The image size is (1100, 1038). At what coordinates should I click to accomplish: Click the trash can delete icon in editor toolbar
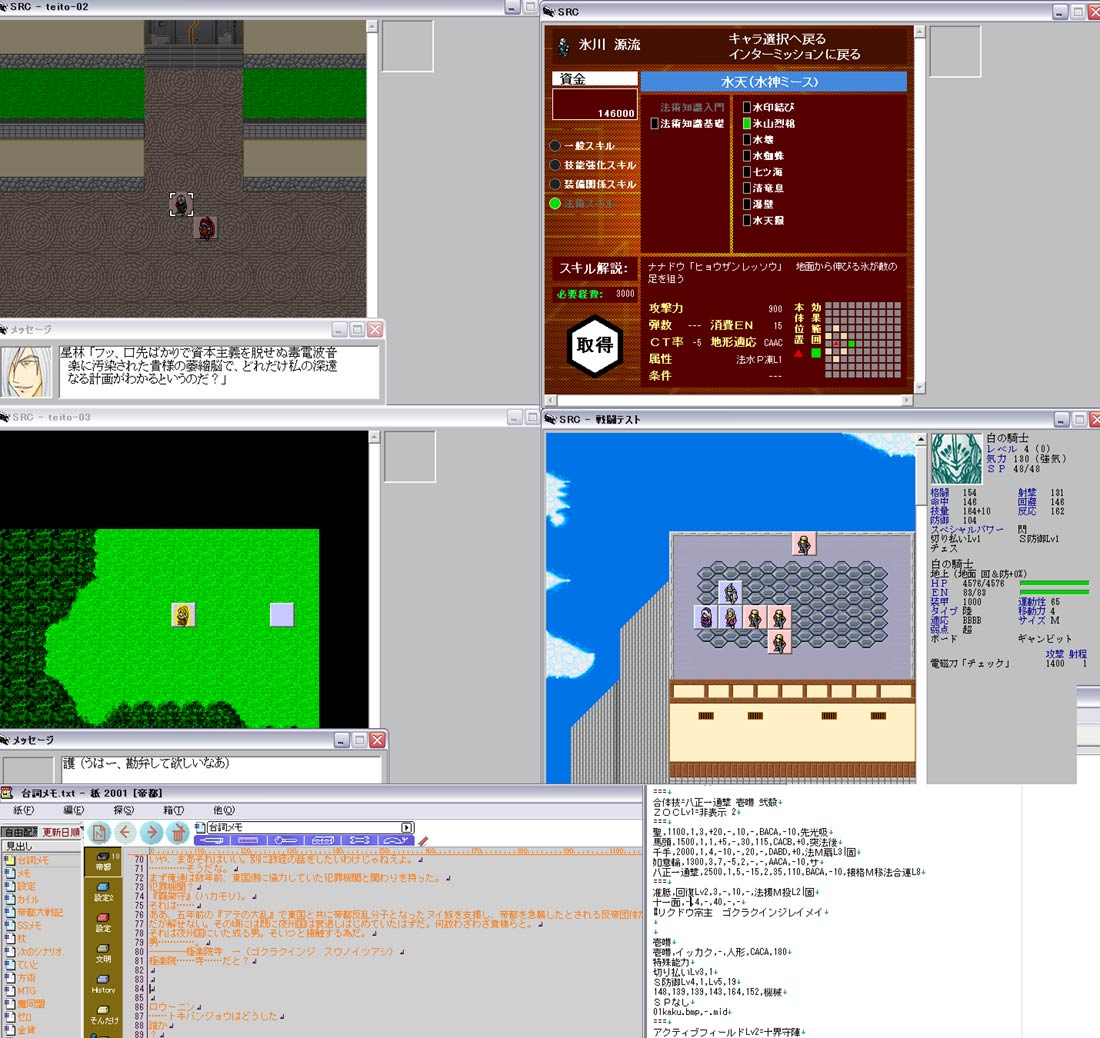[x=177, y=832]
